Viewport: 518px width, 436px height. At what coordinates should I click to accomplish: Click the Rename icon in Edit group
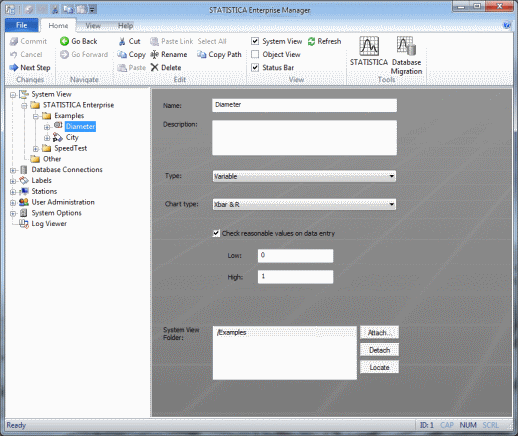tap(154, 54)
